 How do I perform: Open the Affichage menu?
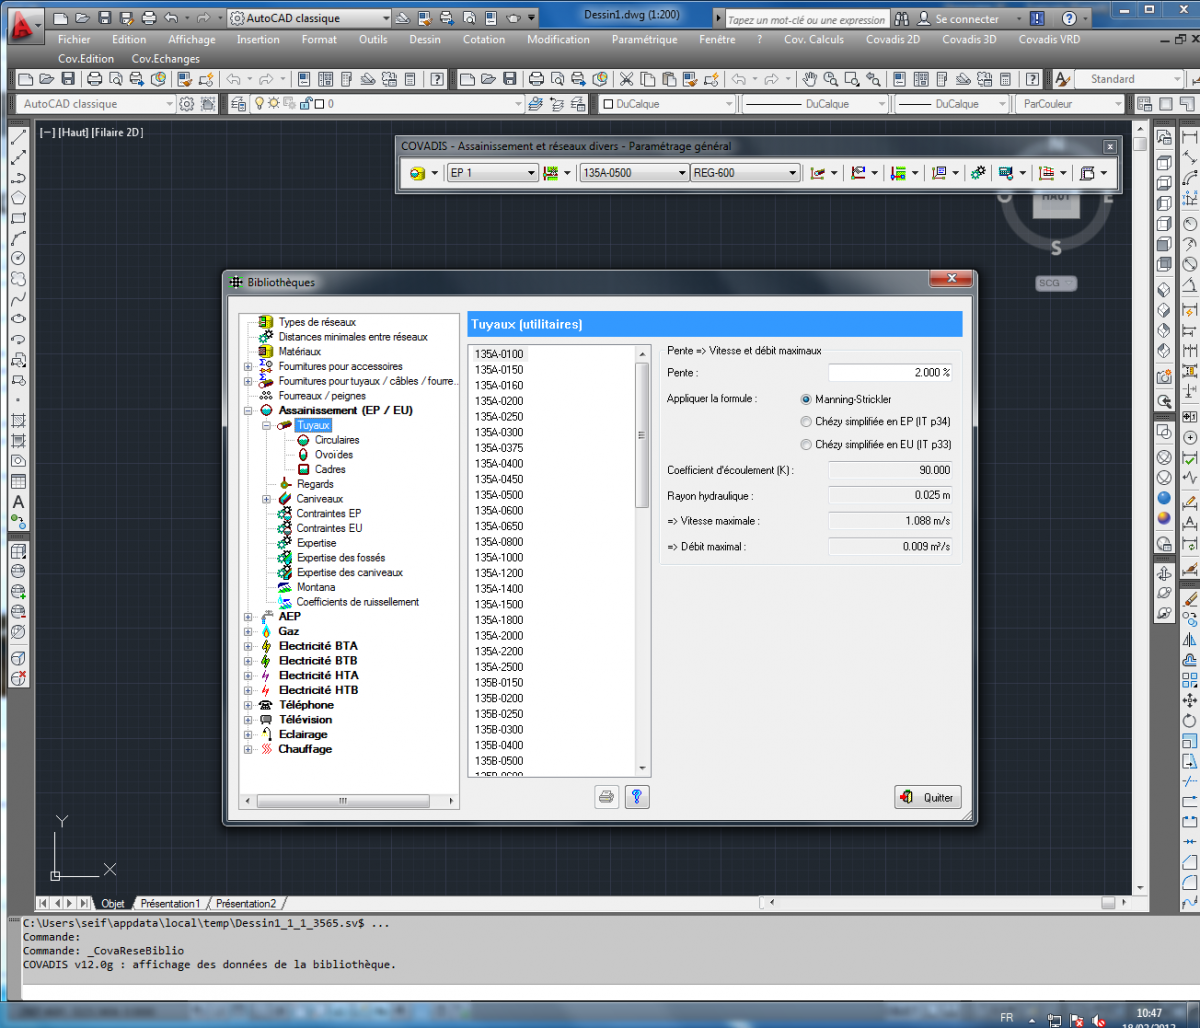point(191,40)
